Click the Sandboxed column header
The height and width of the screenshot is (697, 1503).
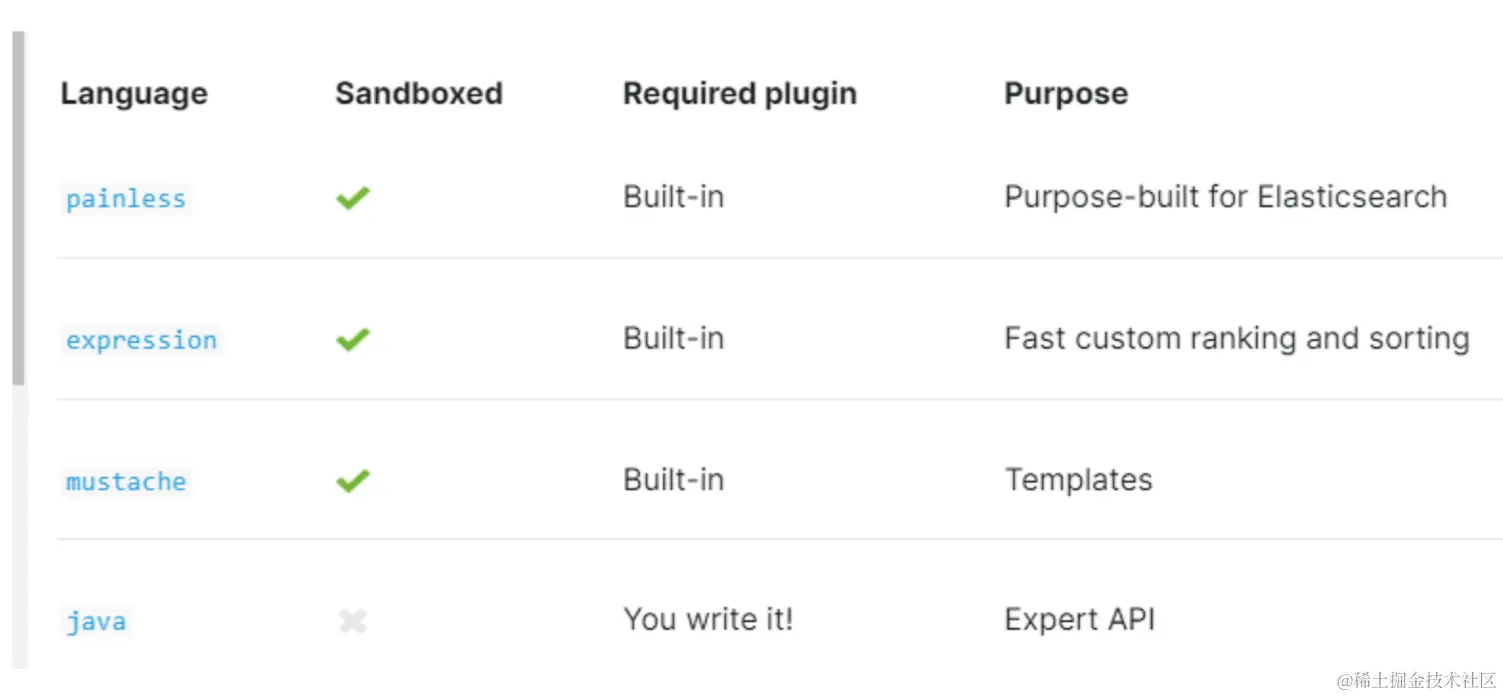tap(419, 94)
